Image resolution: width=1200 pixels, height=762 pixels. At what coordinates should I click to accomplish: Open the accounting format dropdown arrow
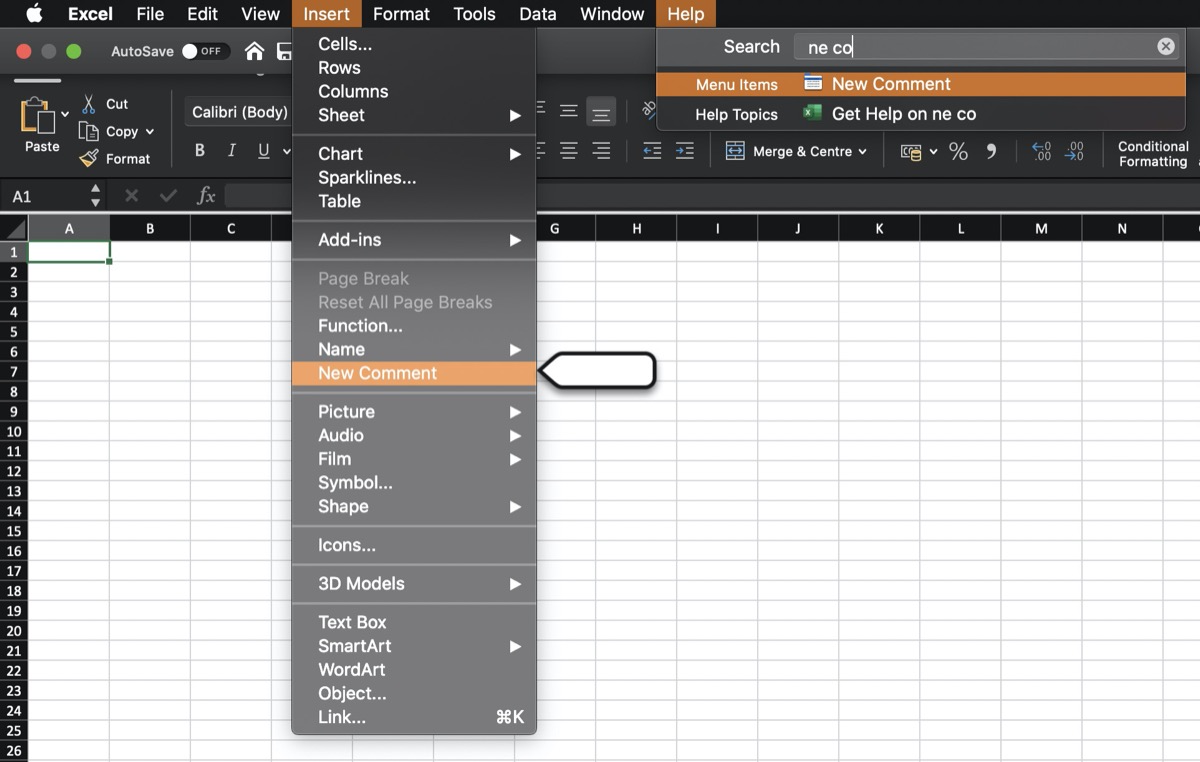[933, 152]
